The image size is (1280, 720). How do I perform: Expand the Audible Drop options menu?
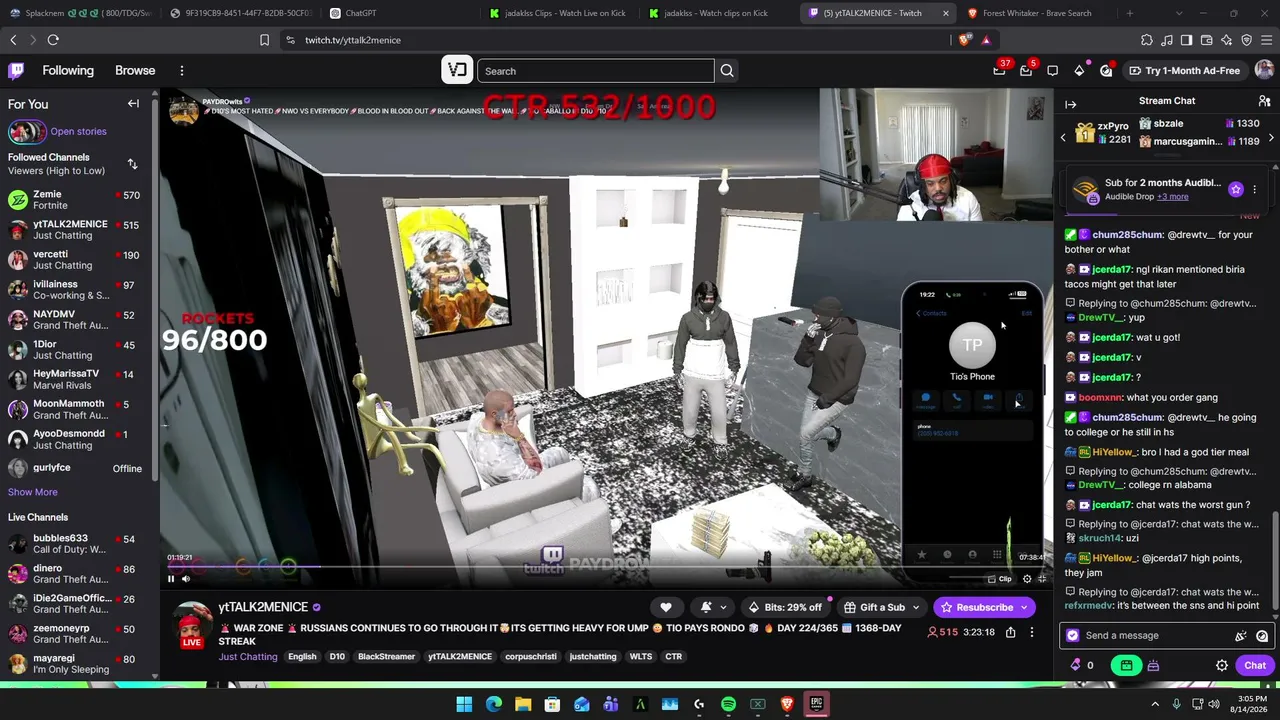(x=1255, y=189)
